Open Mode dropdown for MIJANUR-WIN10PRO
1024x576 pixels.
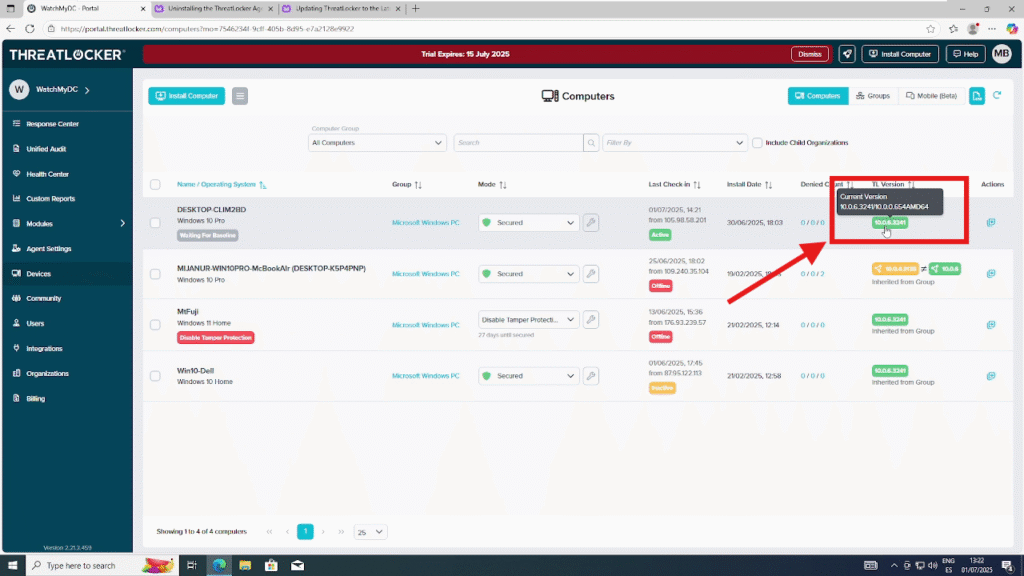pos(528,274)
